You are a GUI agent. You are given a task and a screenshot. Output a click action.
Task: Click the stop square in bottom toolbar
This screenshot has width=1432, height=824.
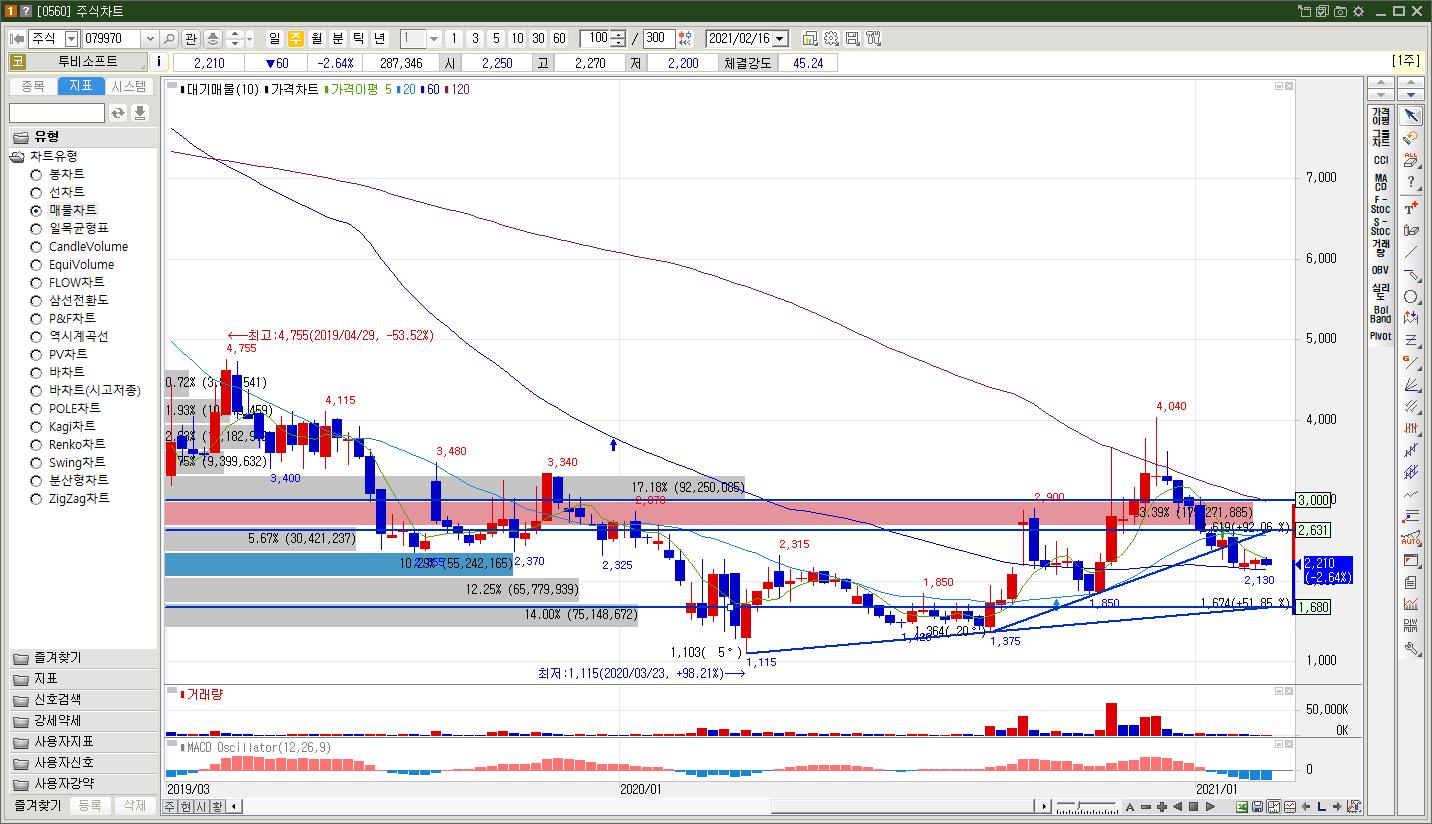click(1193, 807)
